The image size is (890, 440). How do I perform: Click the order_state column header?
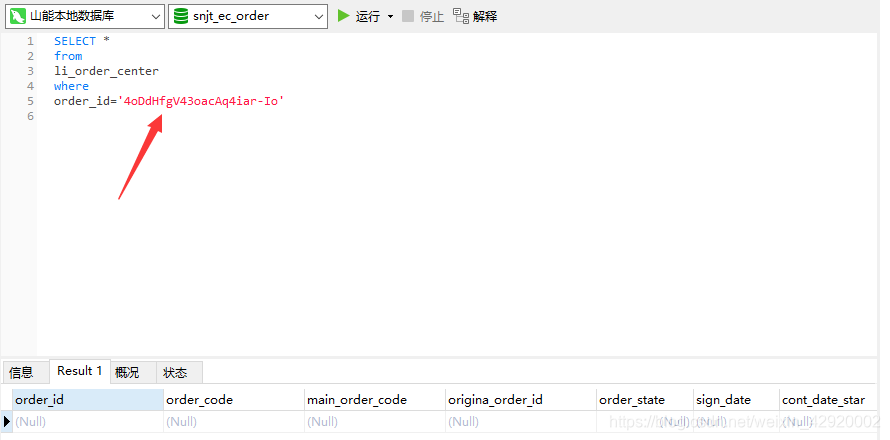point(645,400)
